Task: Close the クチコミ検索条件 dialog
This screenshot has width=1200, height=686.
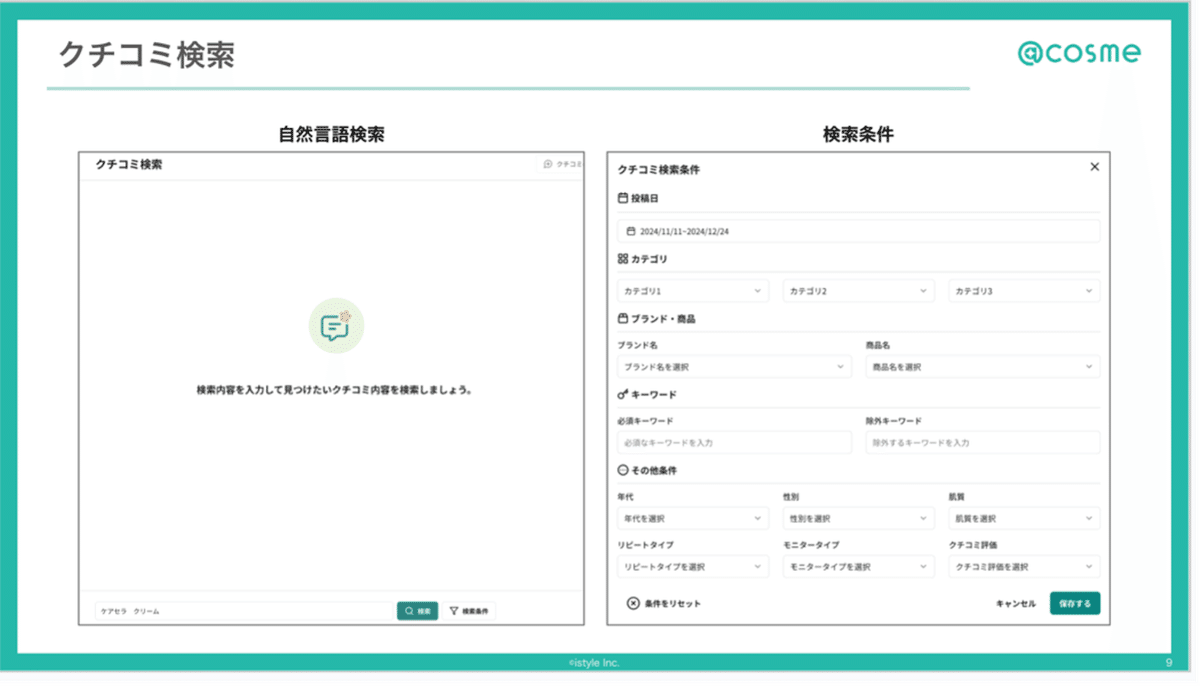Action: click(1094, 167)
